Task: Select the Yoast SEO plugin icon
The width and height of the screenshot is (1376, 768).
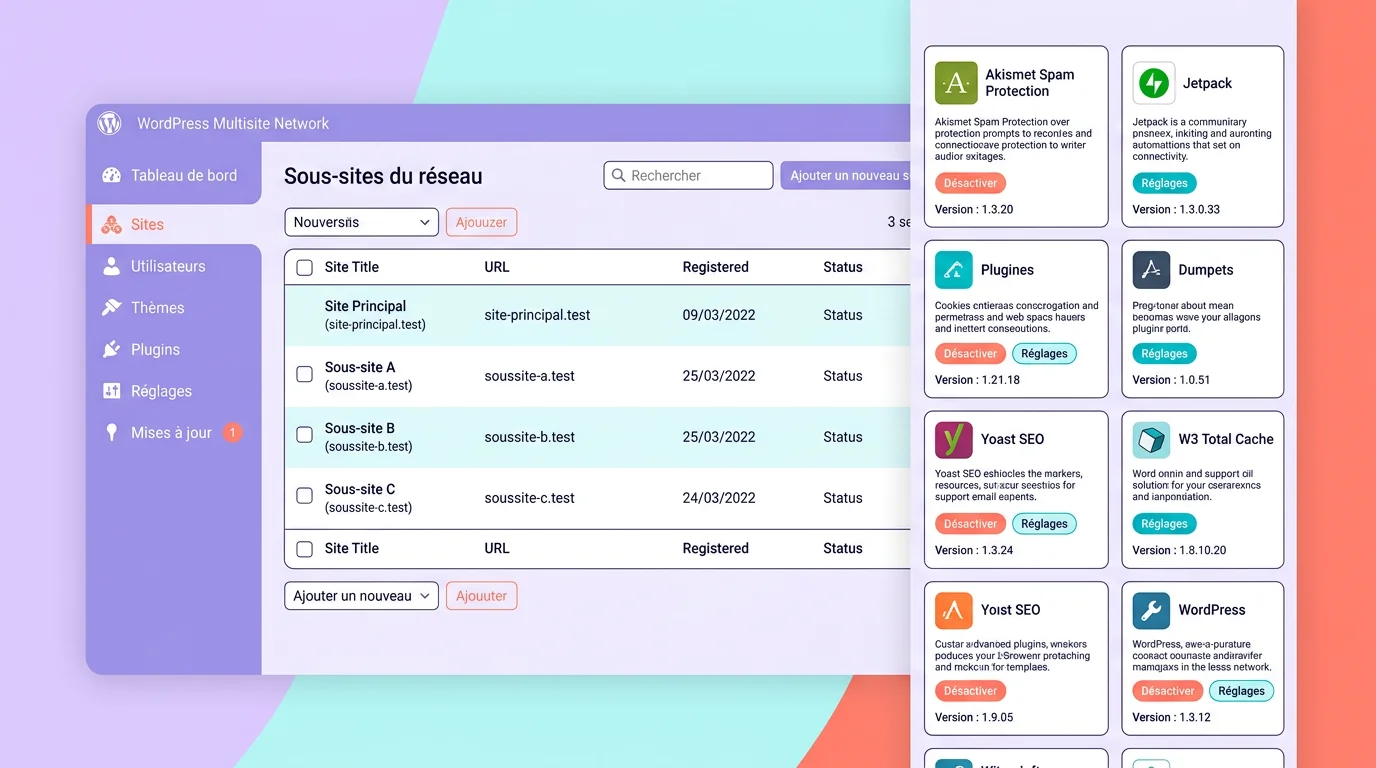Action: point(953,439)
